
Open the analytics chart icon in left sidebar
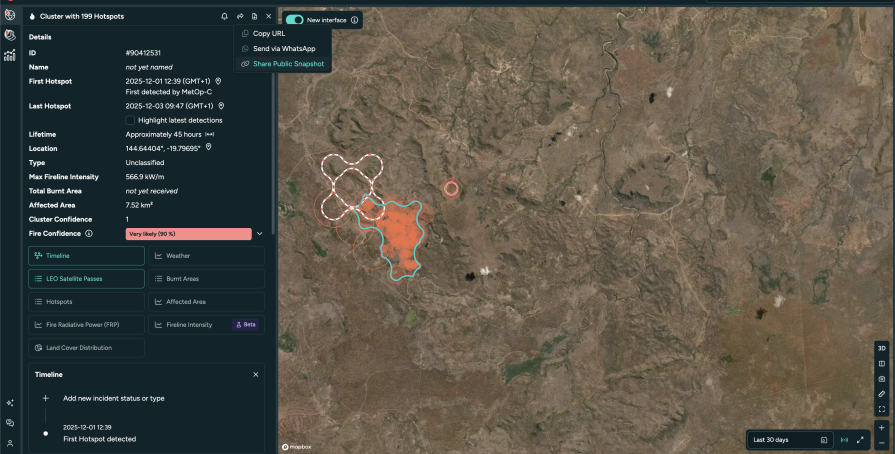coord(10,56)
